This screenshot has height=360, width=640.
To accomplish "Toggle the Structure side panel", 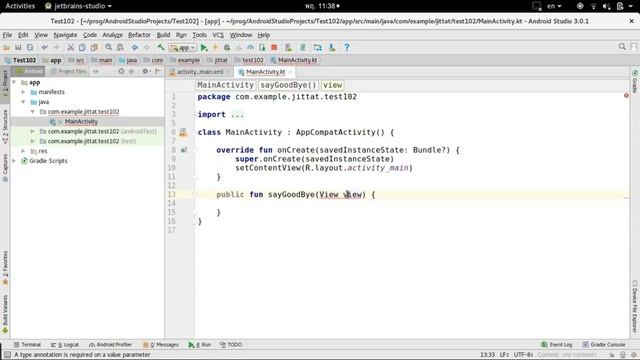I will [5, 127].
